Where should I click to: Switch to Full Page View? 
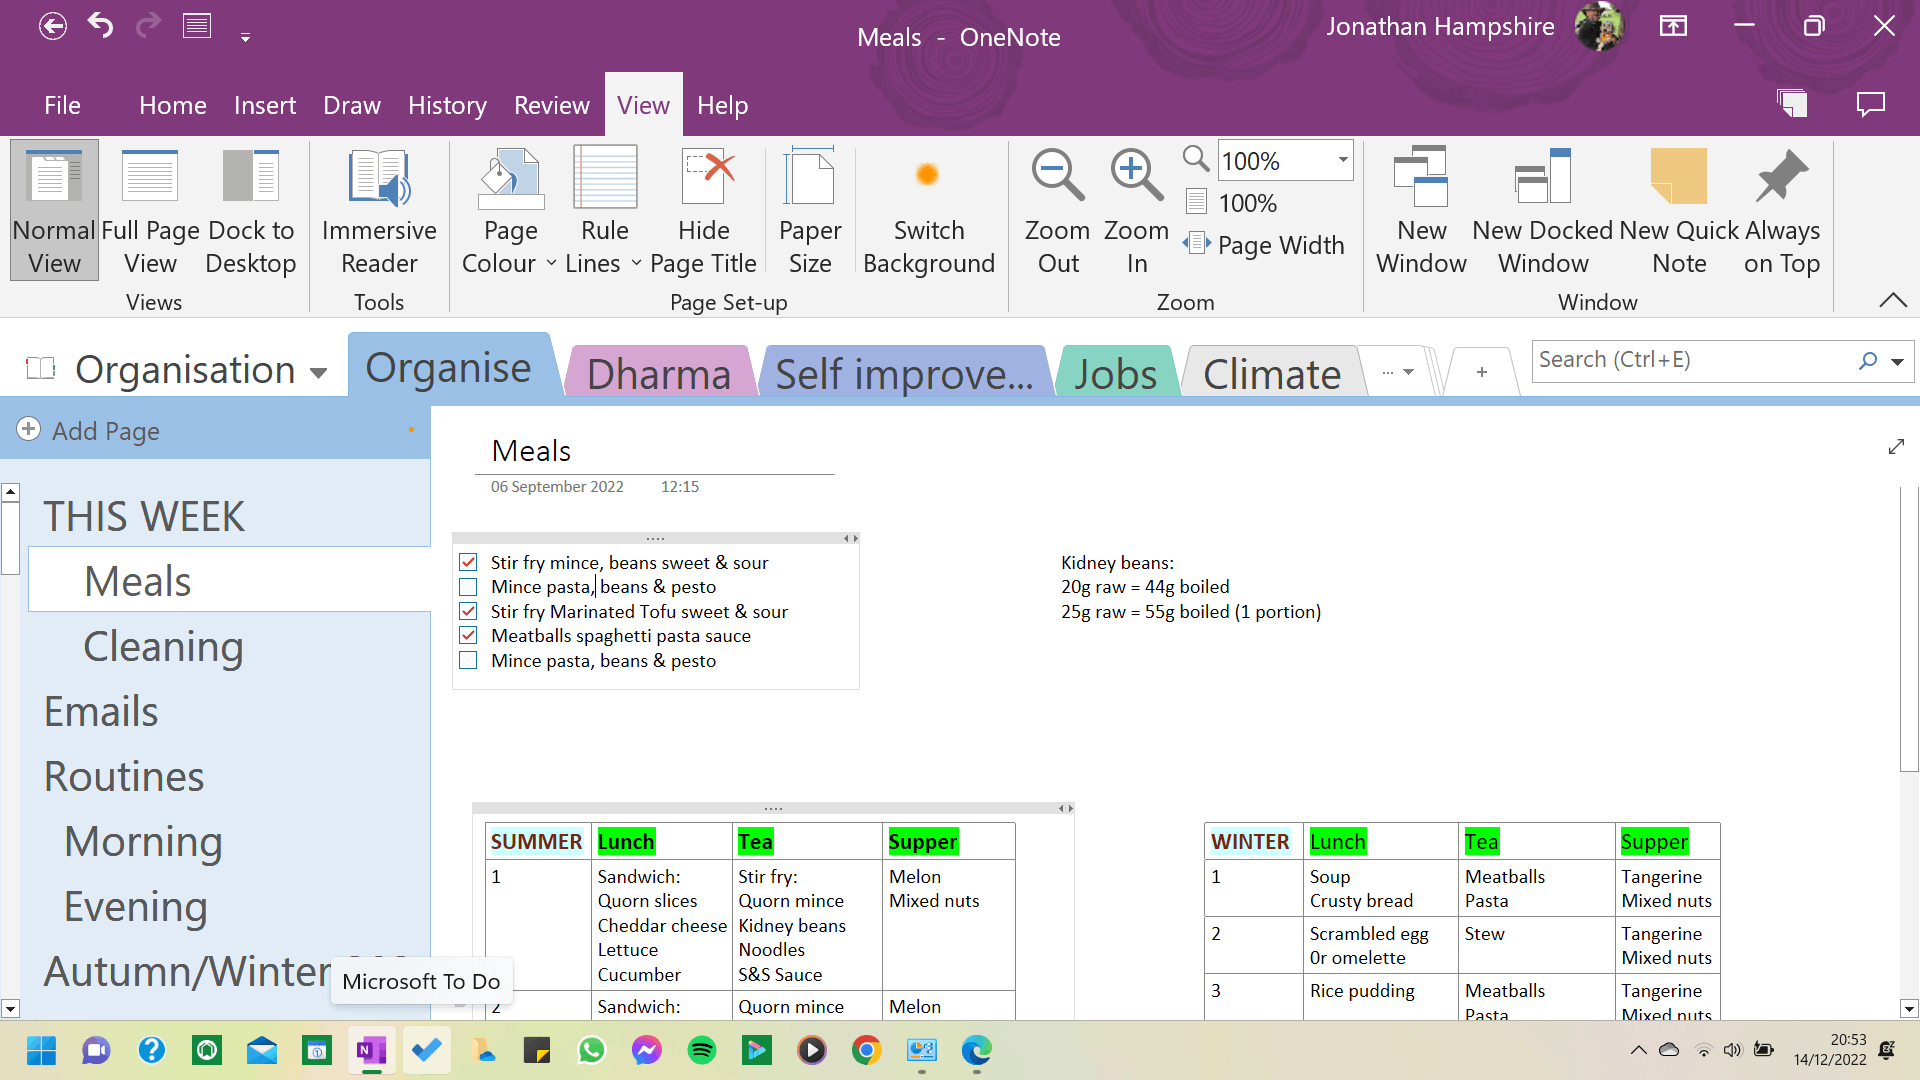pyautogui.click(x=149, y=210)
